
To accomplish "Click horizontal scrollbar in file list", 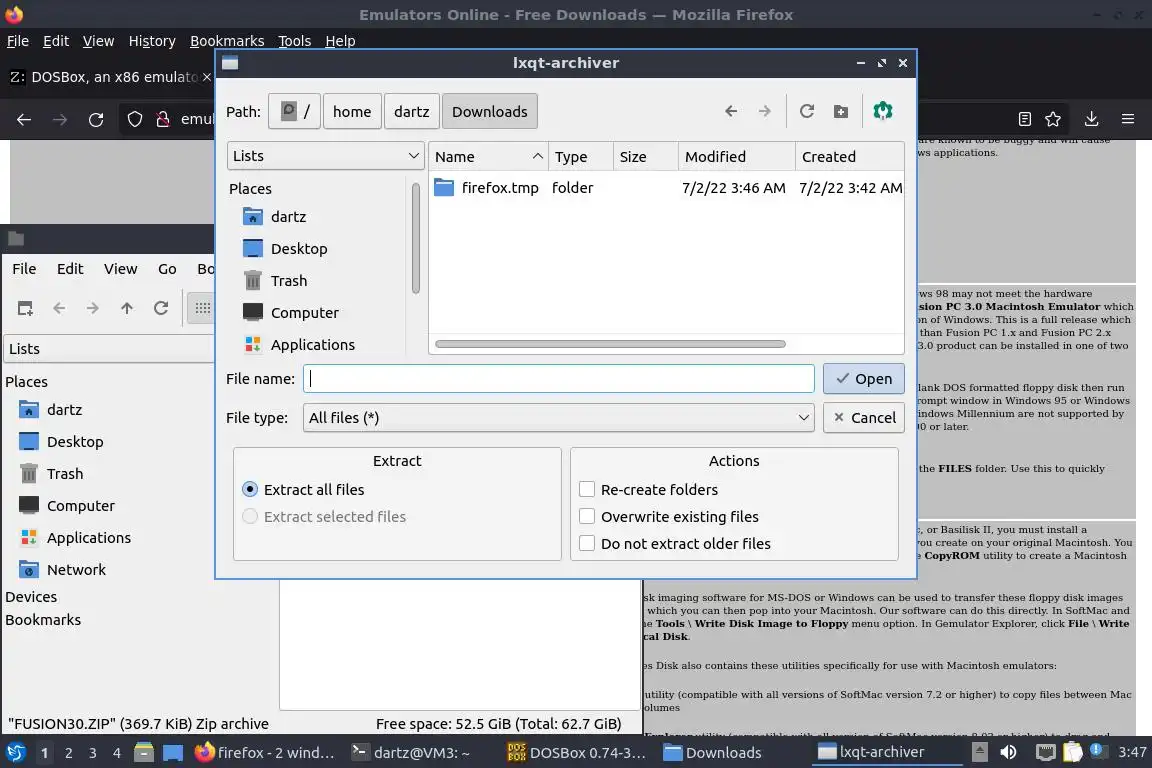I will tap(610, 344).
